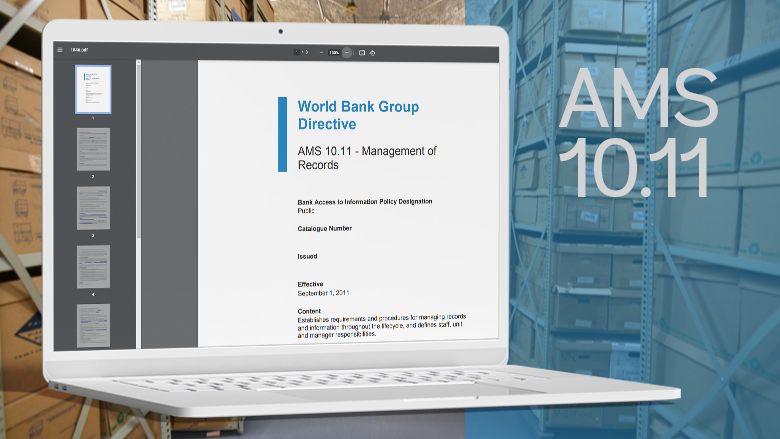Click 'AMS 10.11 - Management of Records' title

tap(367, 158)
